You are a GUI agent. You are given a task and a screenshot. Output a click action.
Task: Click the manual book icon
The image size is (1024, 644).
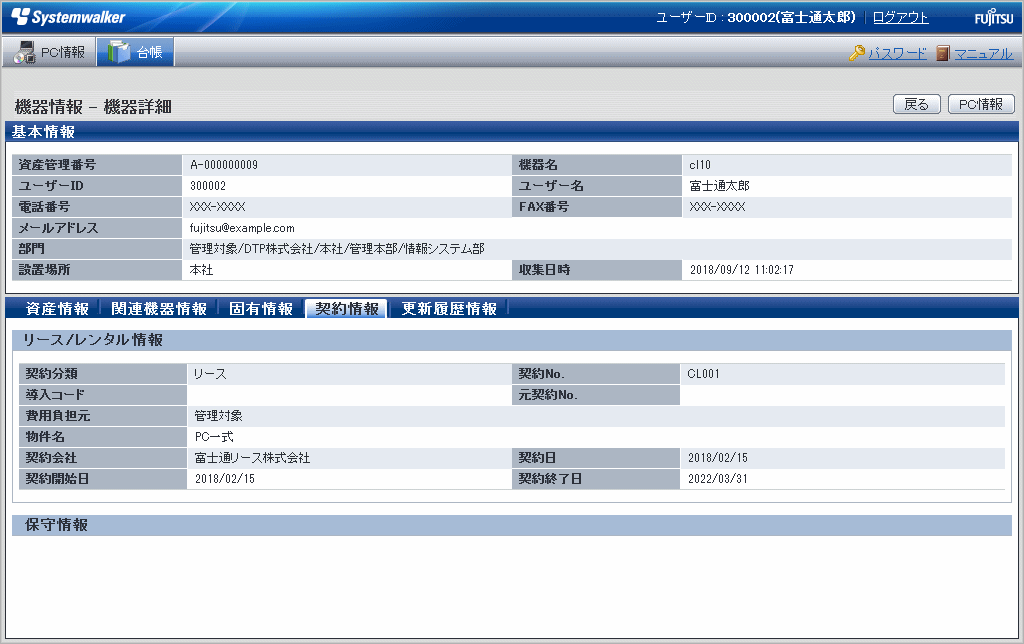point(942,54)
